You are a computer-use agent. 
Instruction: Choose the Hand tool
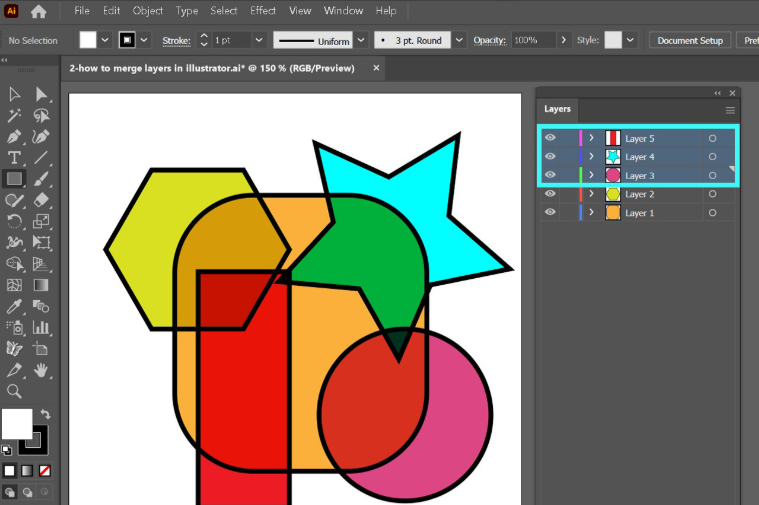(x=42, y=370)
